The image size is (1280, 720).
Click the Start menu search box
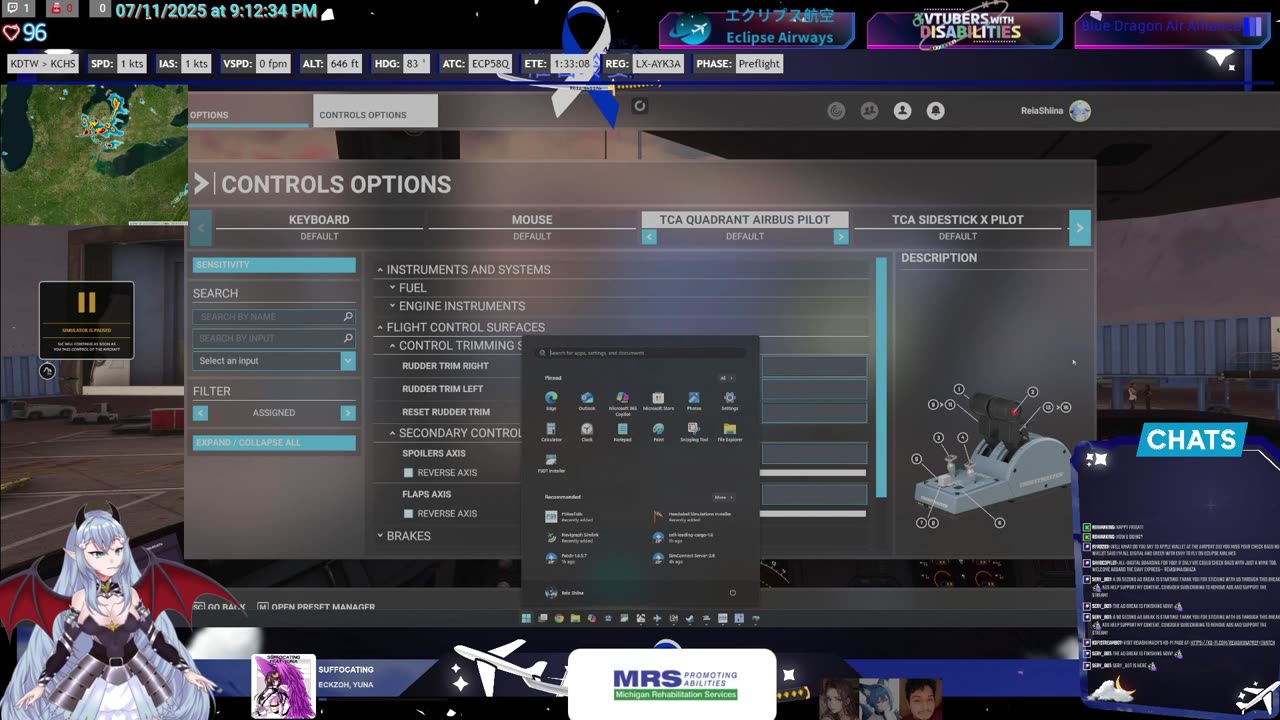640,353
